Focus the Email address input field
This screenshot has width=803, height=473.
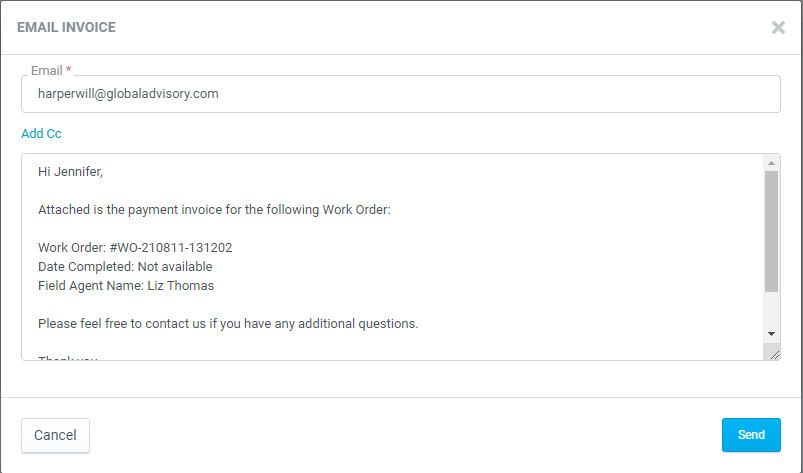[400, 94]
